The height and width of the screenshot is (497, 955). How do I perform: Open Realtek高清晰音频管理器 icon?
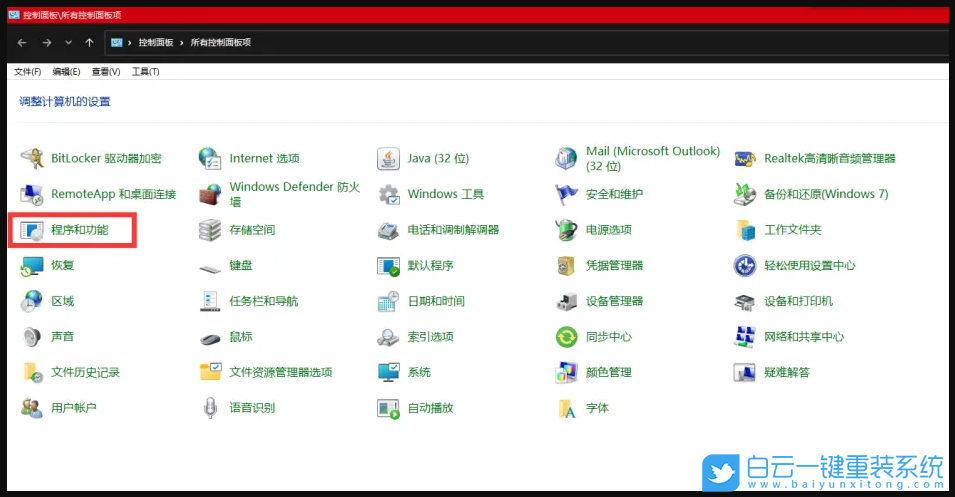pyautogui.click(x=745, y=158)
